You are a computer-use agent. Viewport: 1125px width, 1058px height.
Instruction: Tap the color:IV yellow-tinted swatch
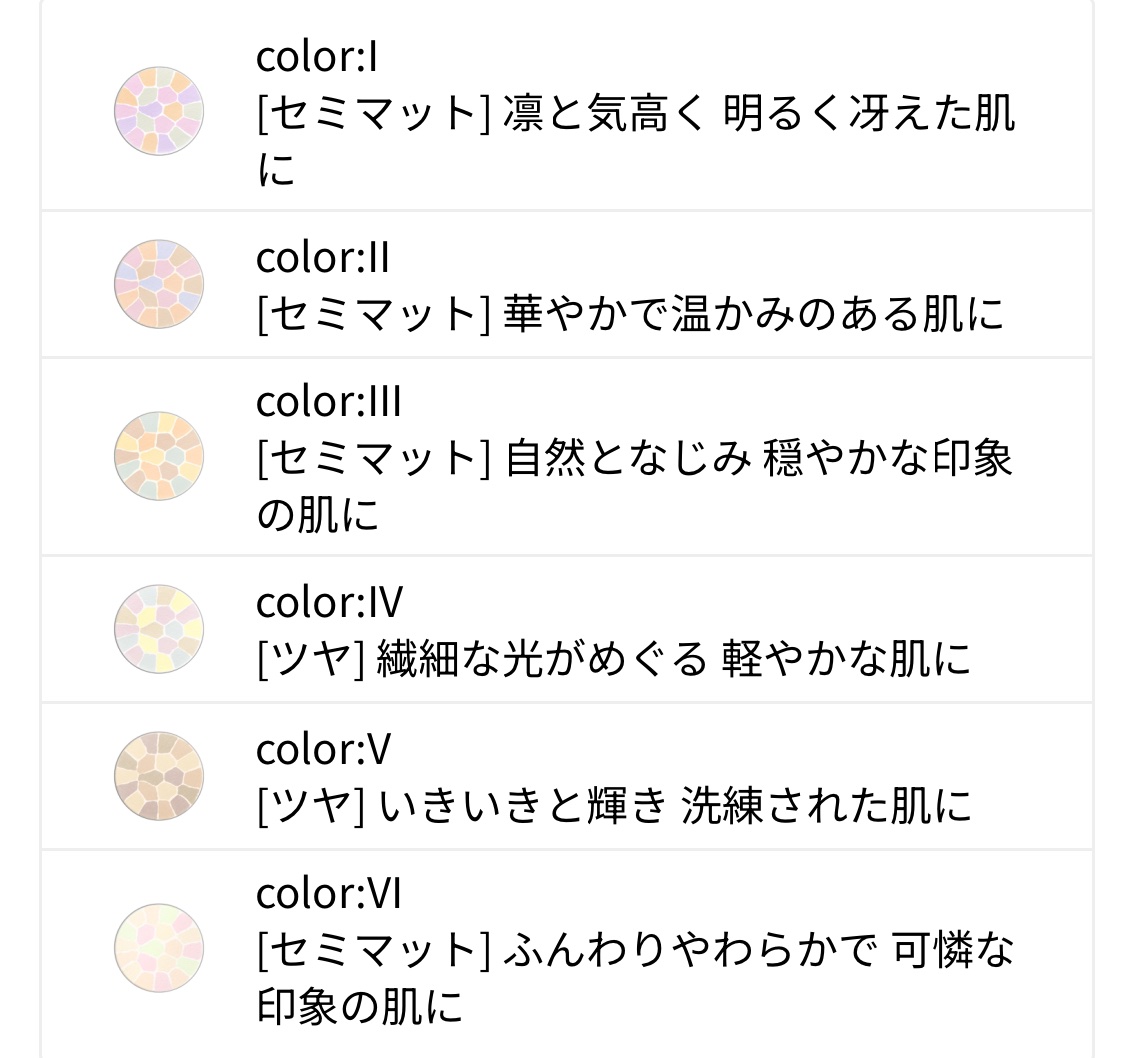tap(159, 629)
